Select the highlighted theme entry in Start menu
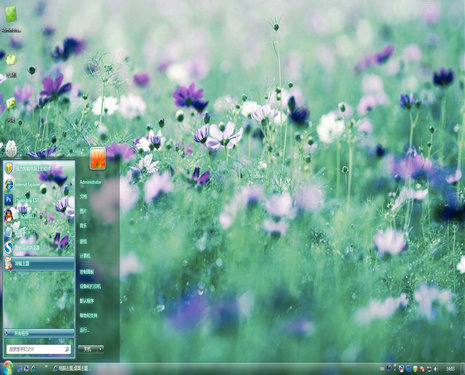This screenshot has height=375, width=465. (x=39, y=263)
